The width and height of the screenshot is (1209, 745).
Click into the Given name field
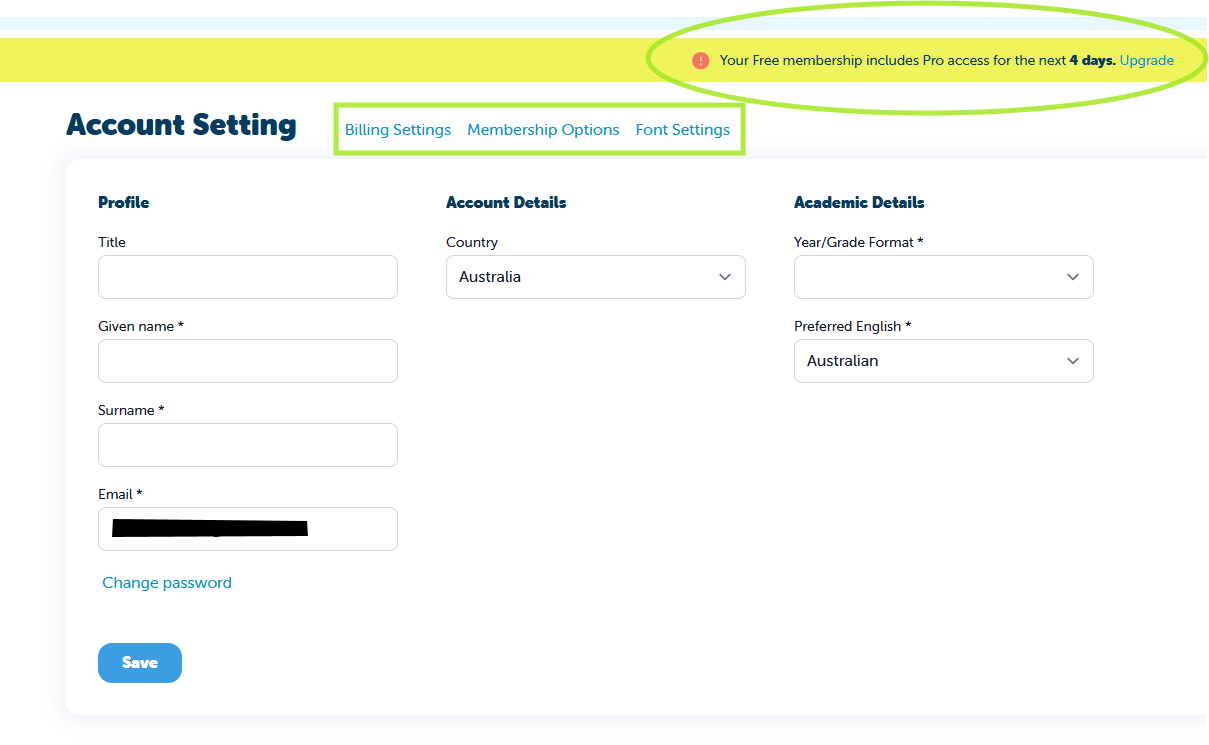(247, 361)
